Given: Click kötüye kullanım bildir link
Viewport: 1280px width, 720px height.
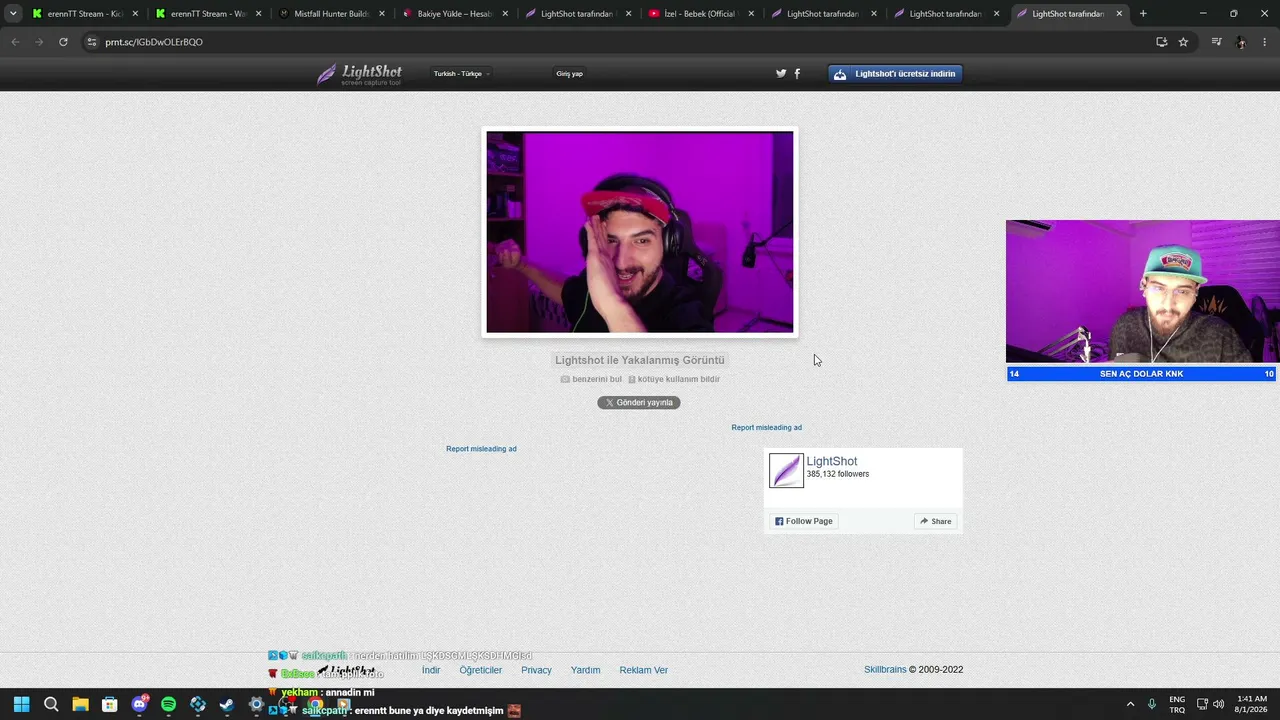Looking at the screenshot, I should pos(674,379).
